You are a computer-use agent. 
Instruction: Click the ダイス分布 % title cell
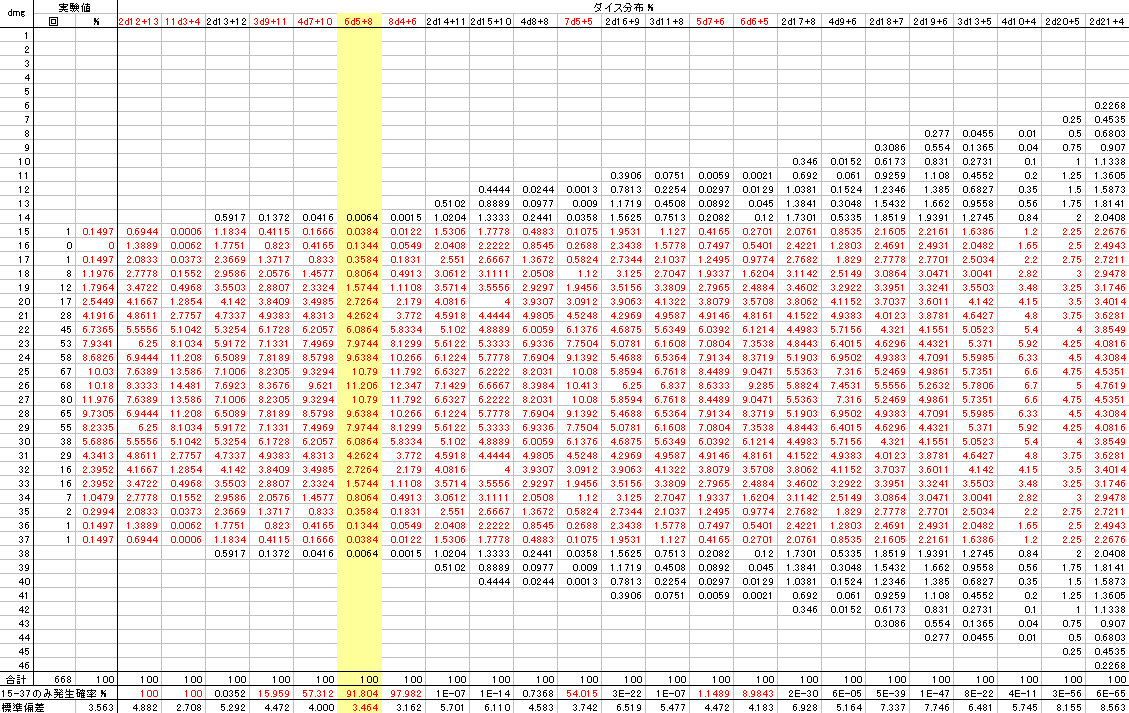pyautogui.click(x=624, y=7)
